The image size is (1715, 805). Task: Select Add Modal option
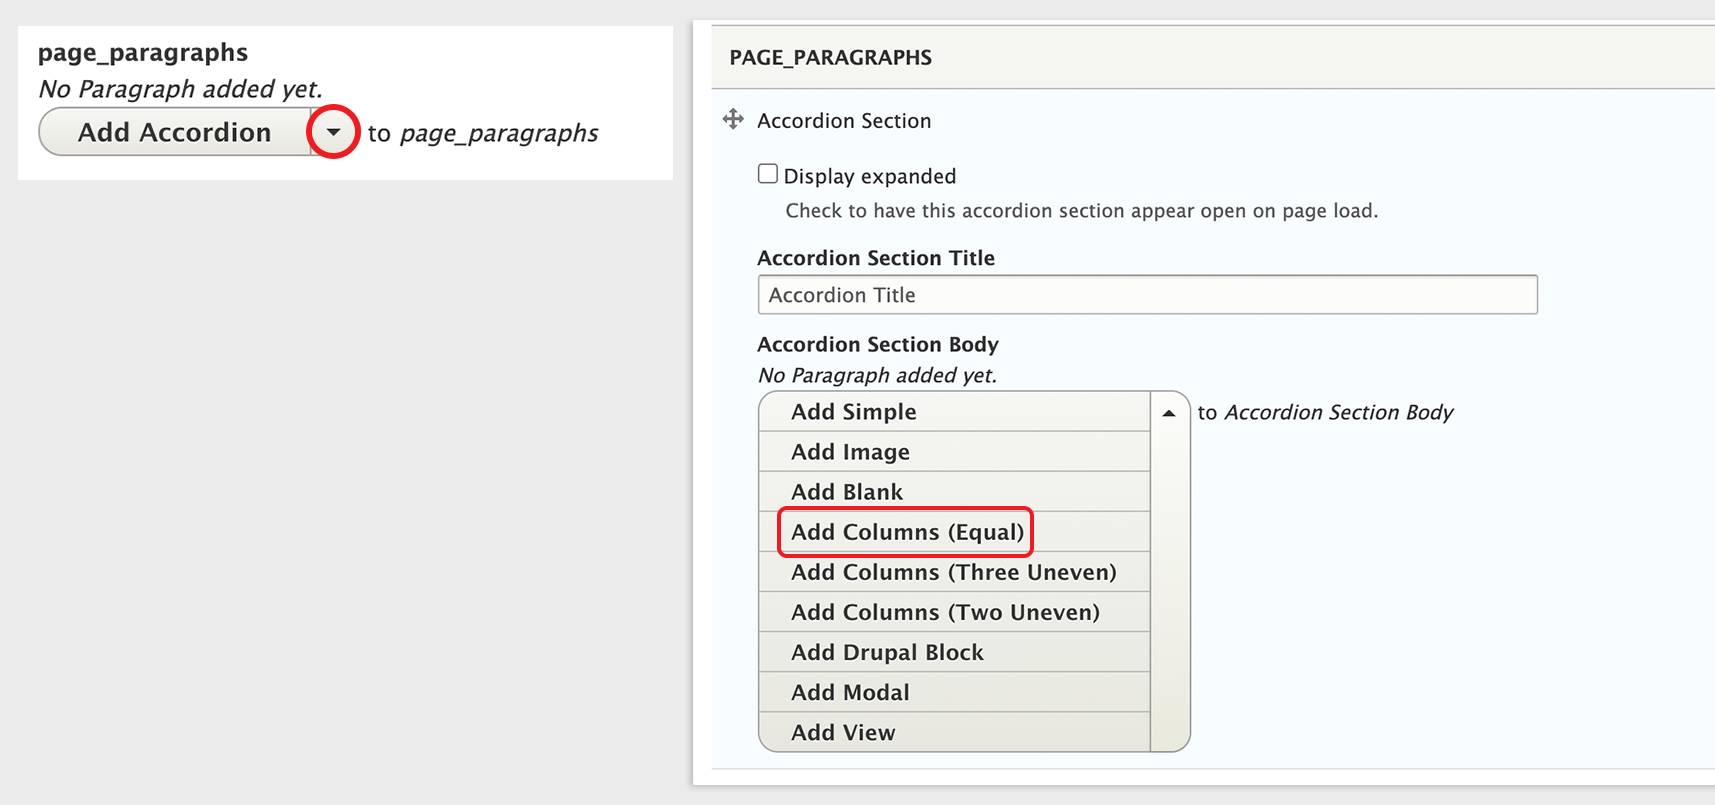955,692
